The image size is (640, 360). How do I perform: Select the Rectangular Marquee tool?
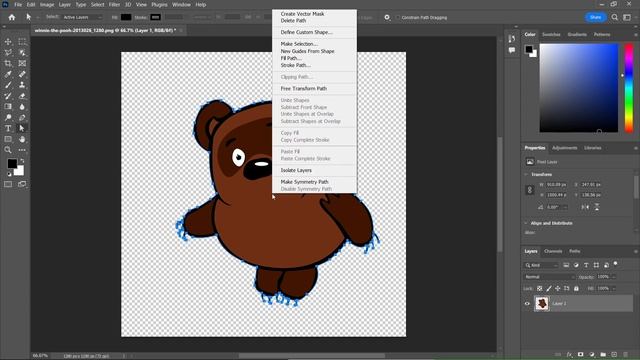pyautogui.click(x=22, y=42)
